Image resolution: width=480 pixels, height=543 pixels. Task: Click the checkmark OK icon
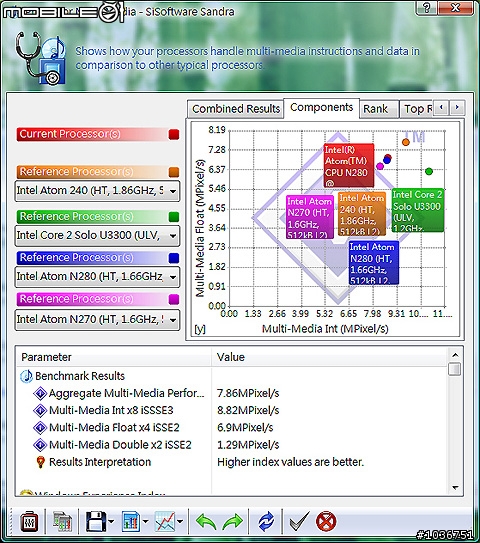click(299, 522)
